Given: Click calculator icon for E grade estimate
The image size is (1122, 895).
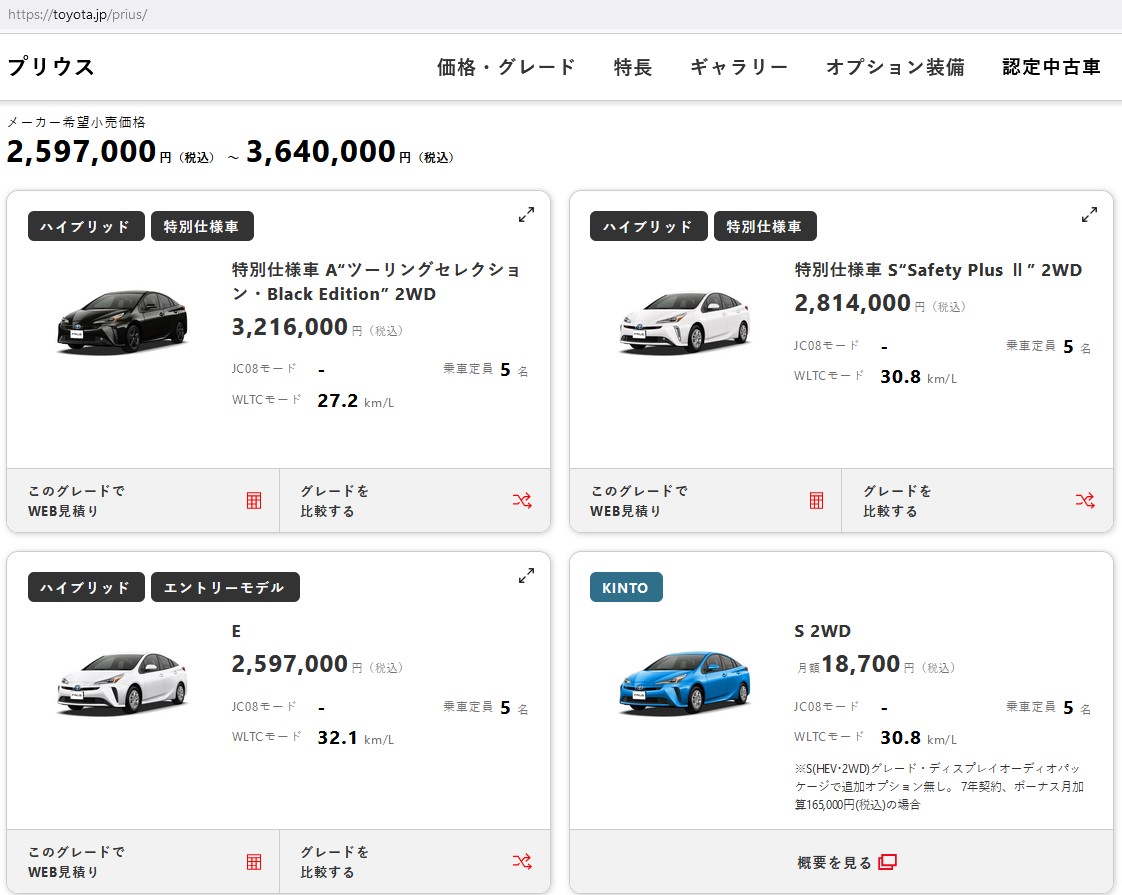Looking at the screenshot, I should pyautogui.click(x=254, y=862).
